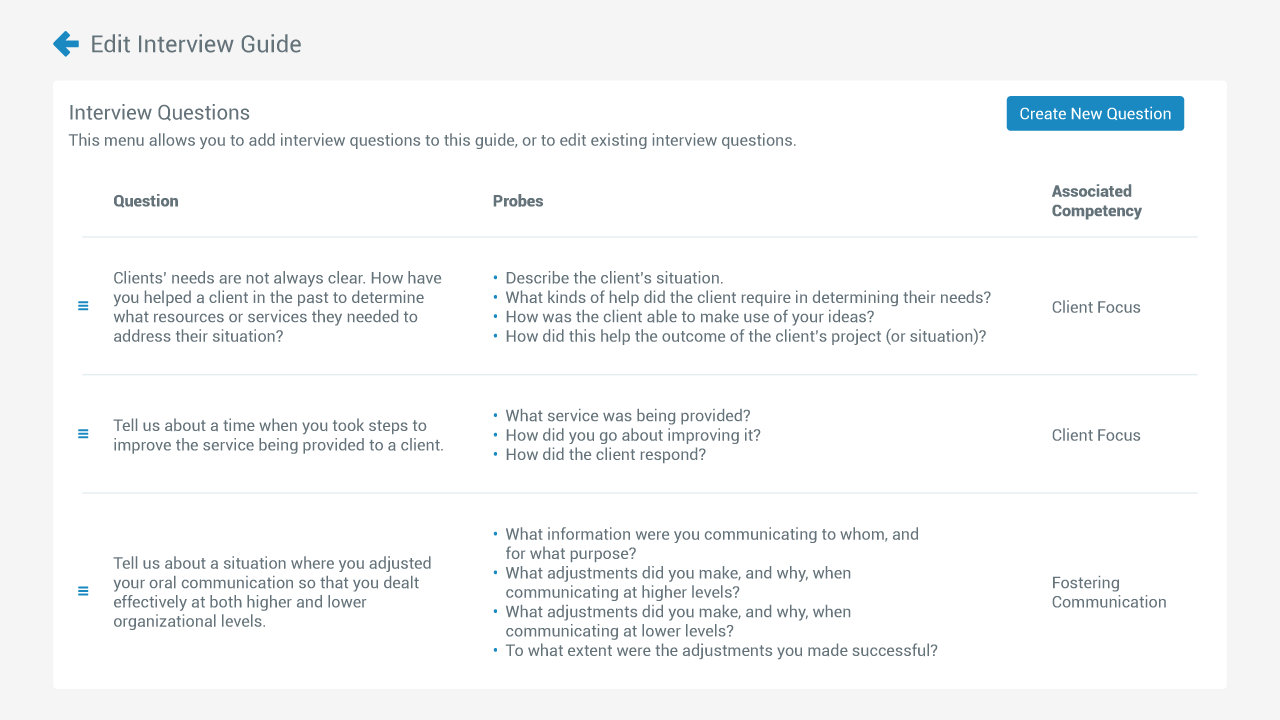Click Client Focus in the clients' needs row
The width and height of the screenshot is (1280, 720).
(1096, 307)
